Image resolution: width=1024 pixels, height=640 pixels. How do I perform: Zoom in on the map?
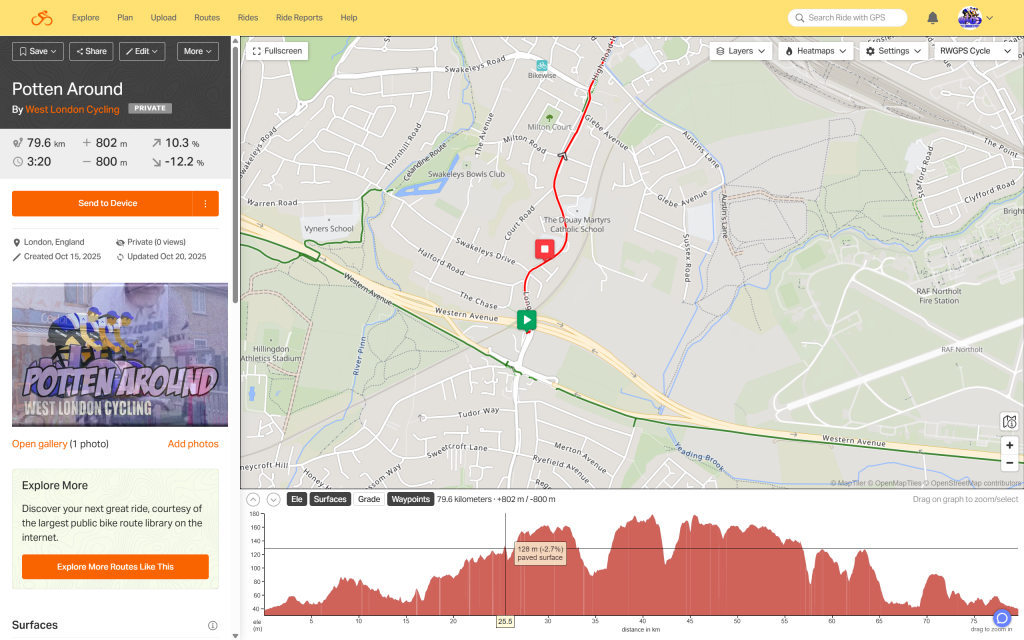pyautogui.click(x=1009, y=445)
